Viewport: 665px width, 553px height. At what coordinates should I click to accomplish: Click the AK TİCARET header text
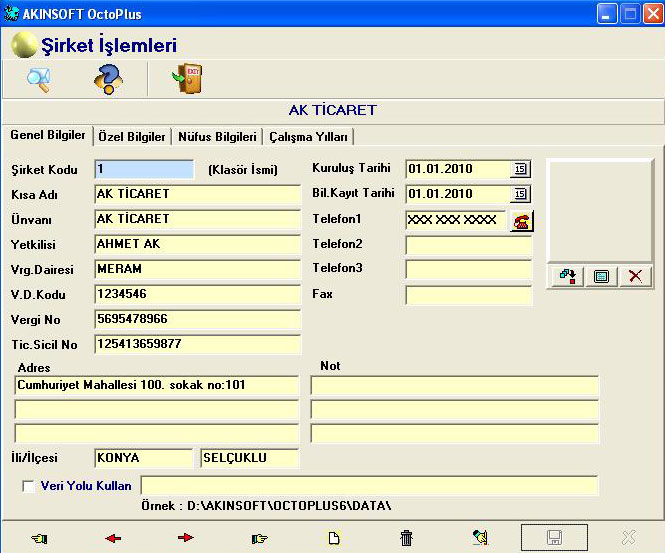[x=332, y=110]
